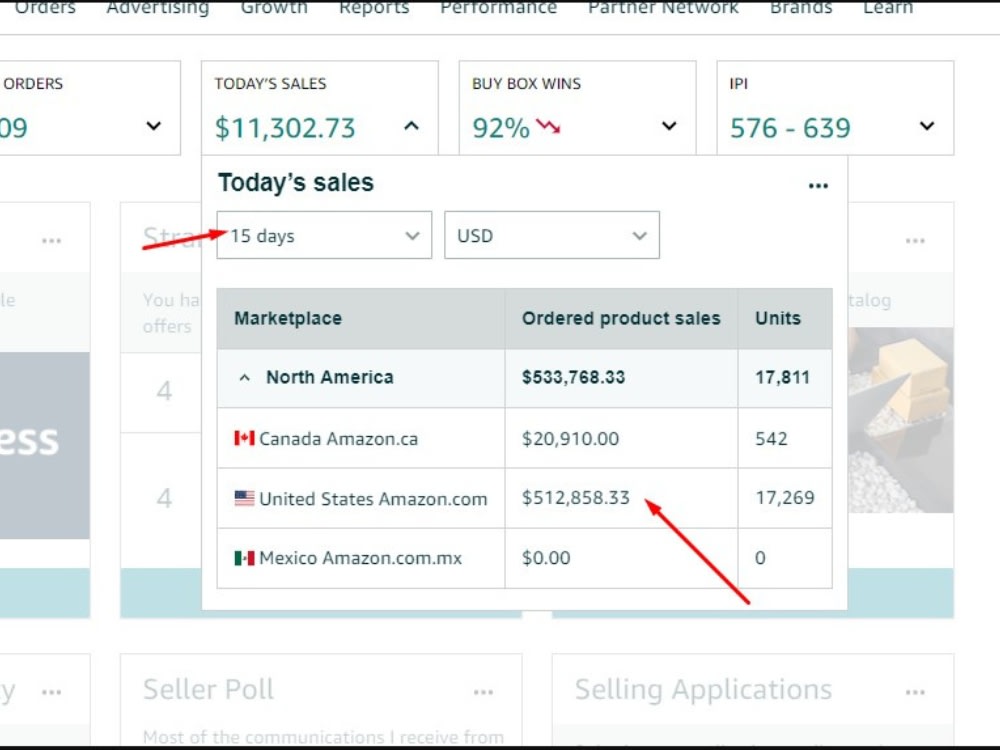Screen dimensions: 1000x750
Task: Open the Performance menu
Action: click(498, 8)
